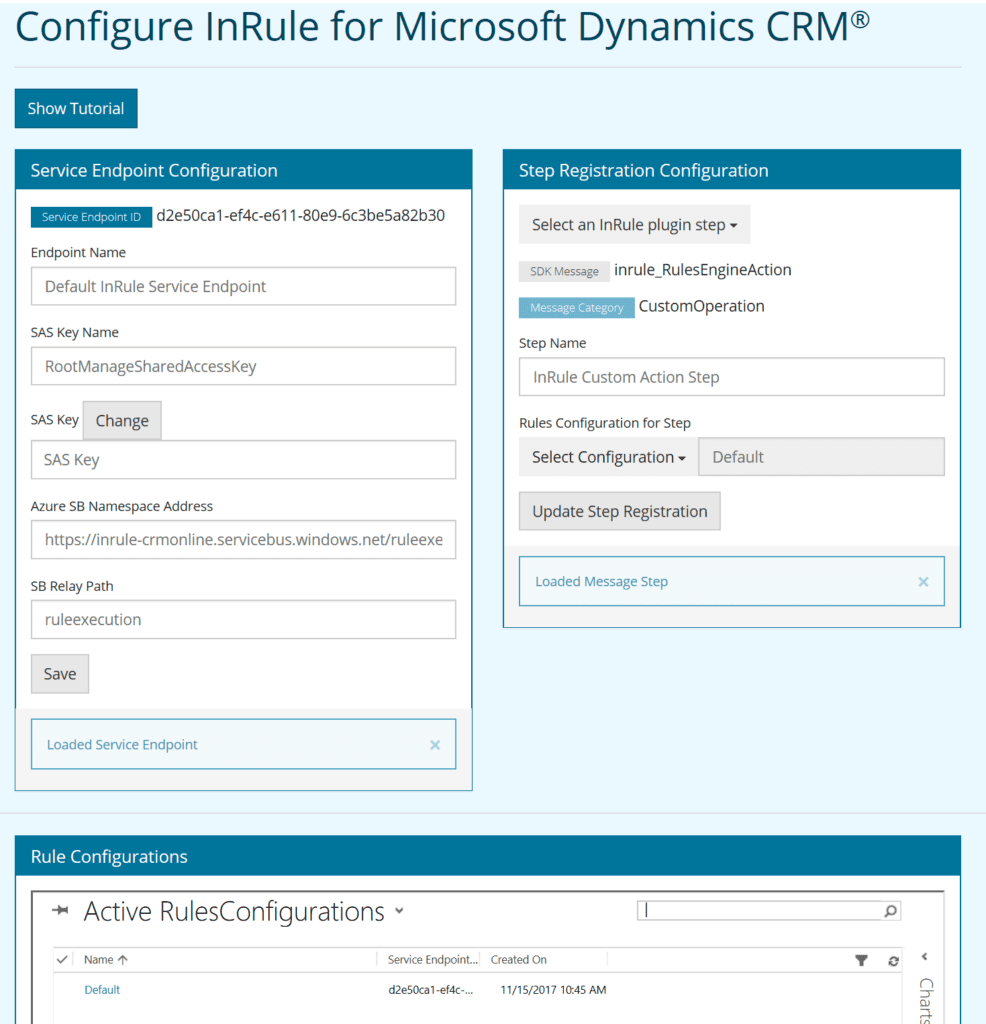Save the service endpoint configuration
This screenshot has width=986, height=1024.
pyautogui.click(x=60, y=674)
